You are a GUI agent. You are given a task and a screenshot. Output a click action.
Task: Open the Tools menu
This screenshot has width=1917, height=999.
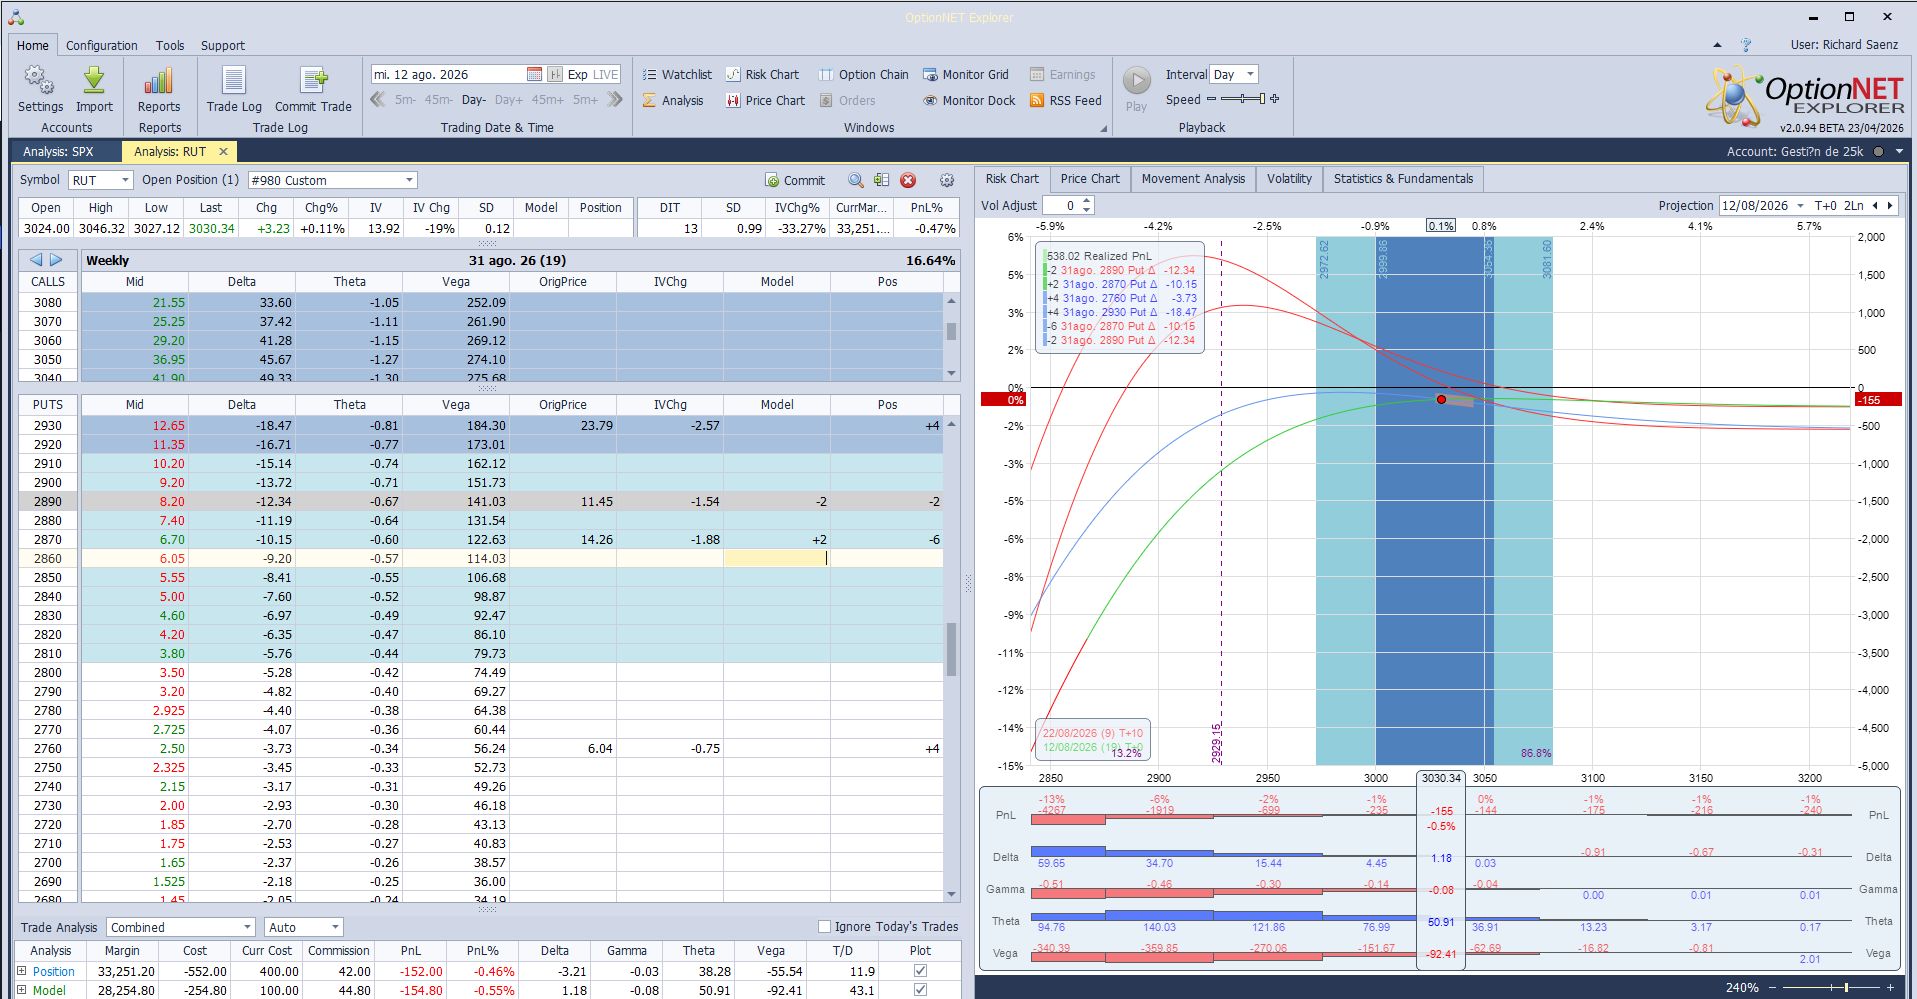coord(170,45)
